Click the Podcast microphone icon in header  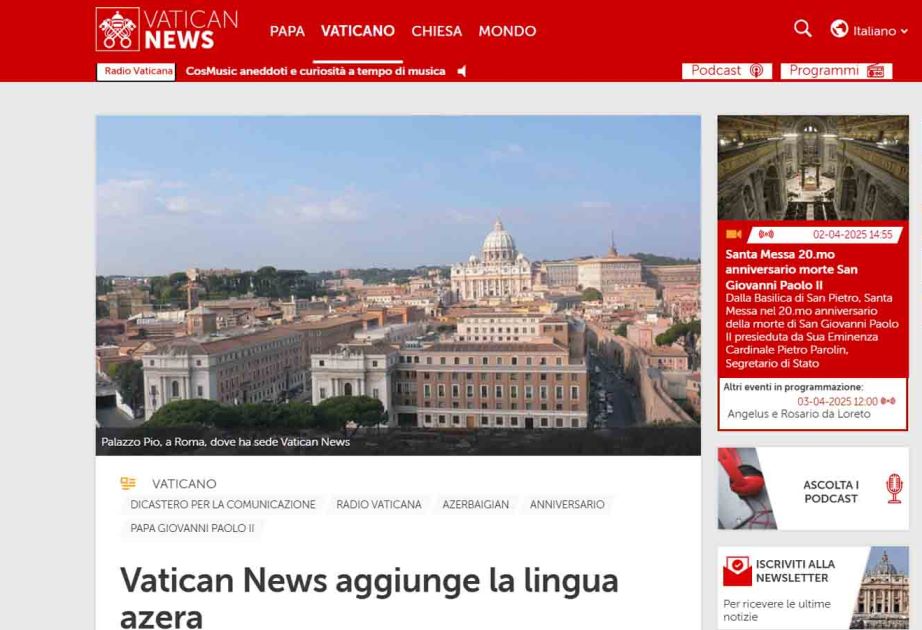tap(757, 71)
